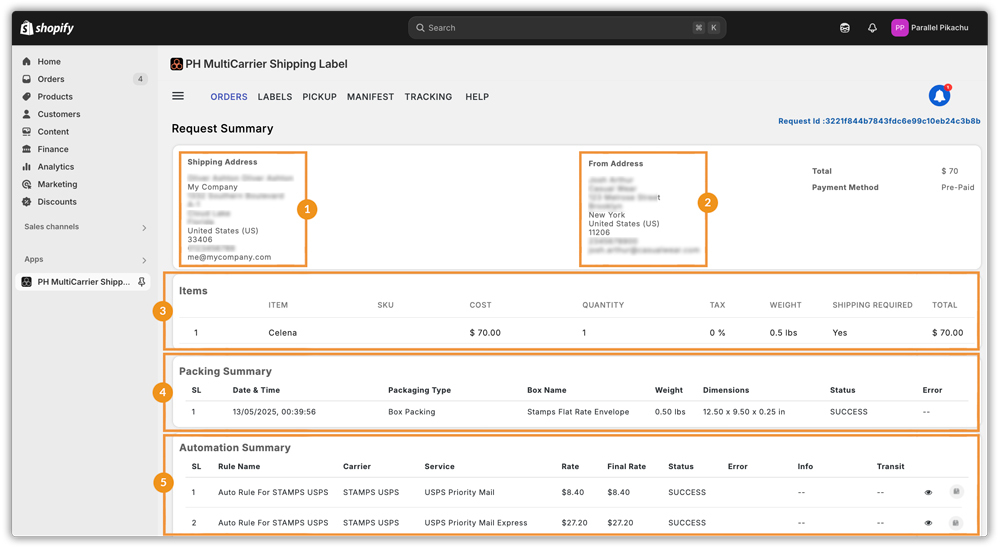Expand Apps section chevron

point(144,260)
